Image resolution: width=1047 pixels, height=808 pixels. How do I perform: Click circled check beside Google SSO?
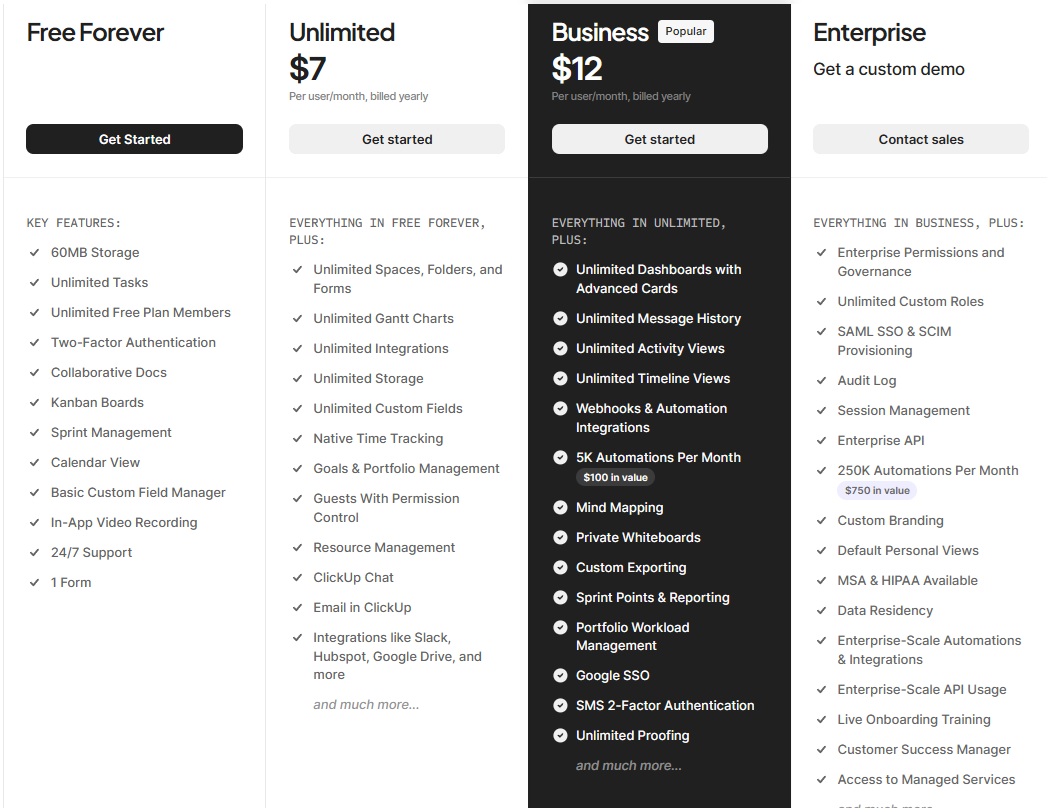click(x=560, y=676)
